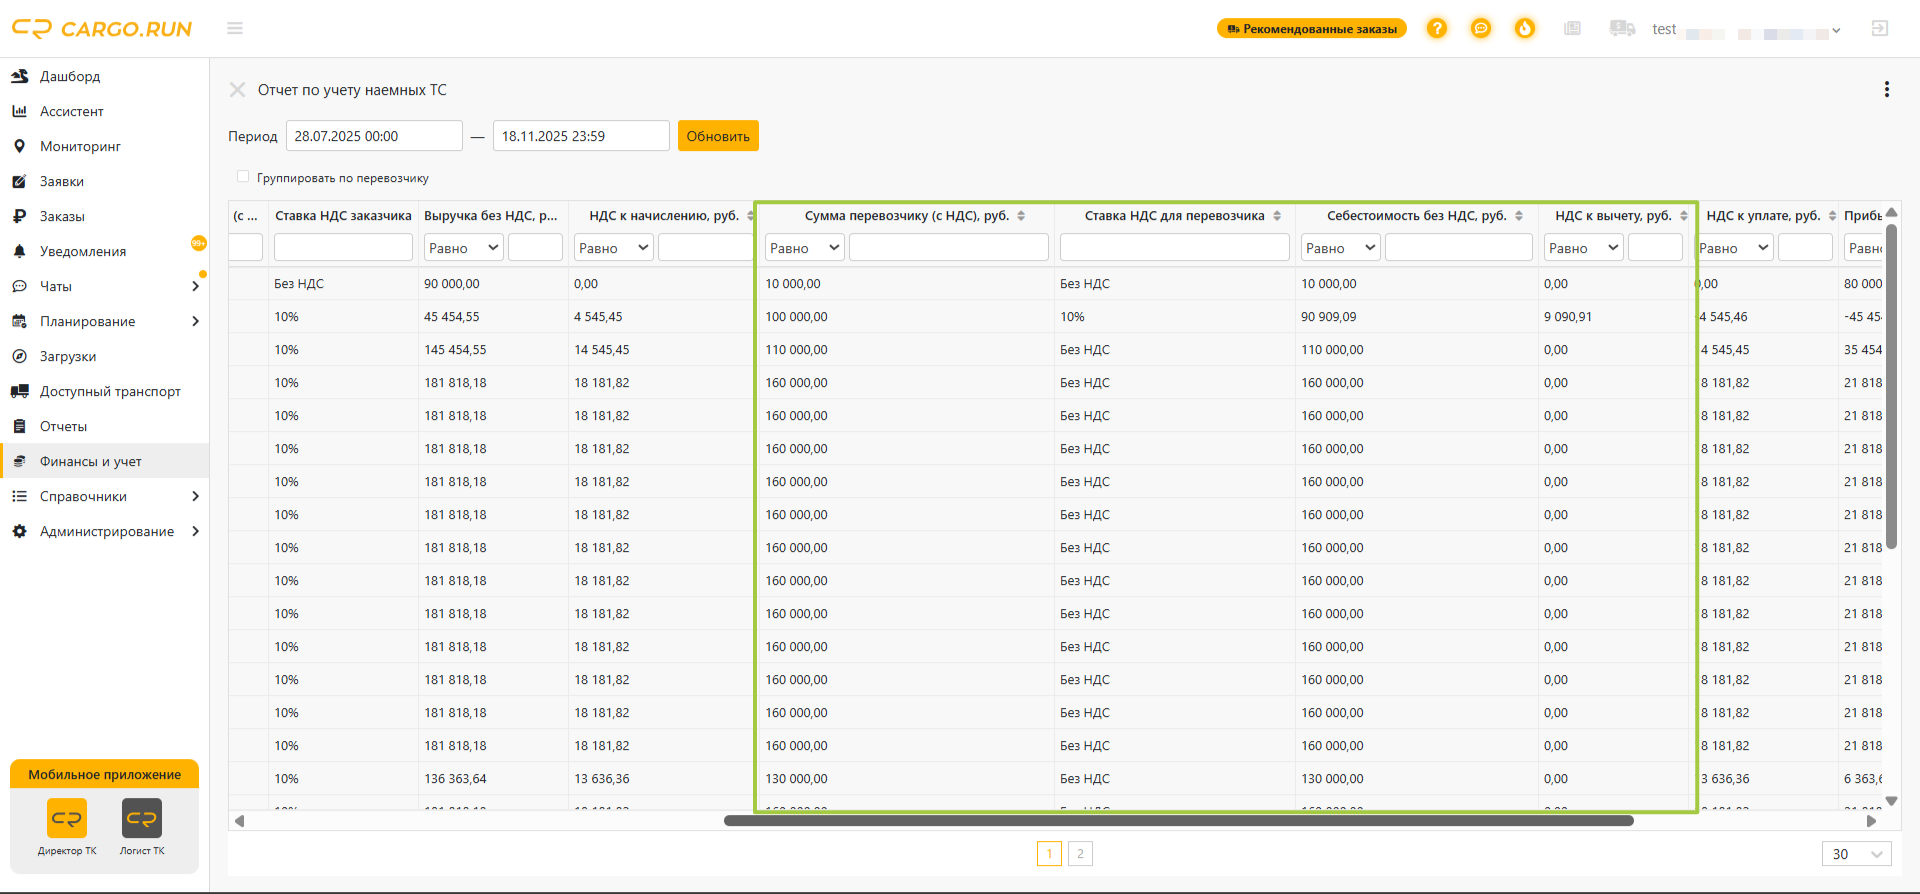Open the help question mark icon
Viewport: 1920px width, 894px height.
point(1437,29)
